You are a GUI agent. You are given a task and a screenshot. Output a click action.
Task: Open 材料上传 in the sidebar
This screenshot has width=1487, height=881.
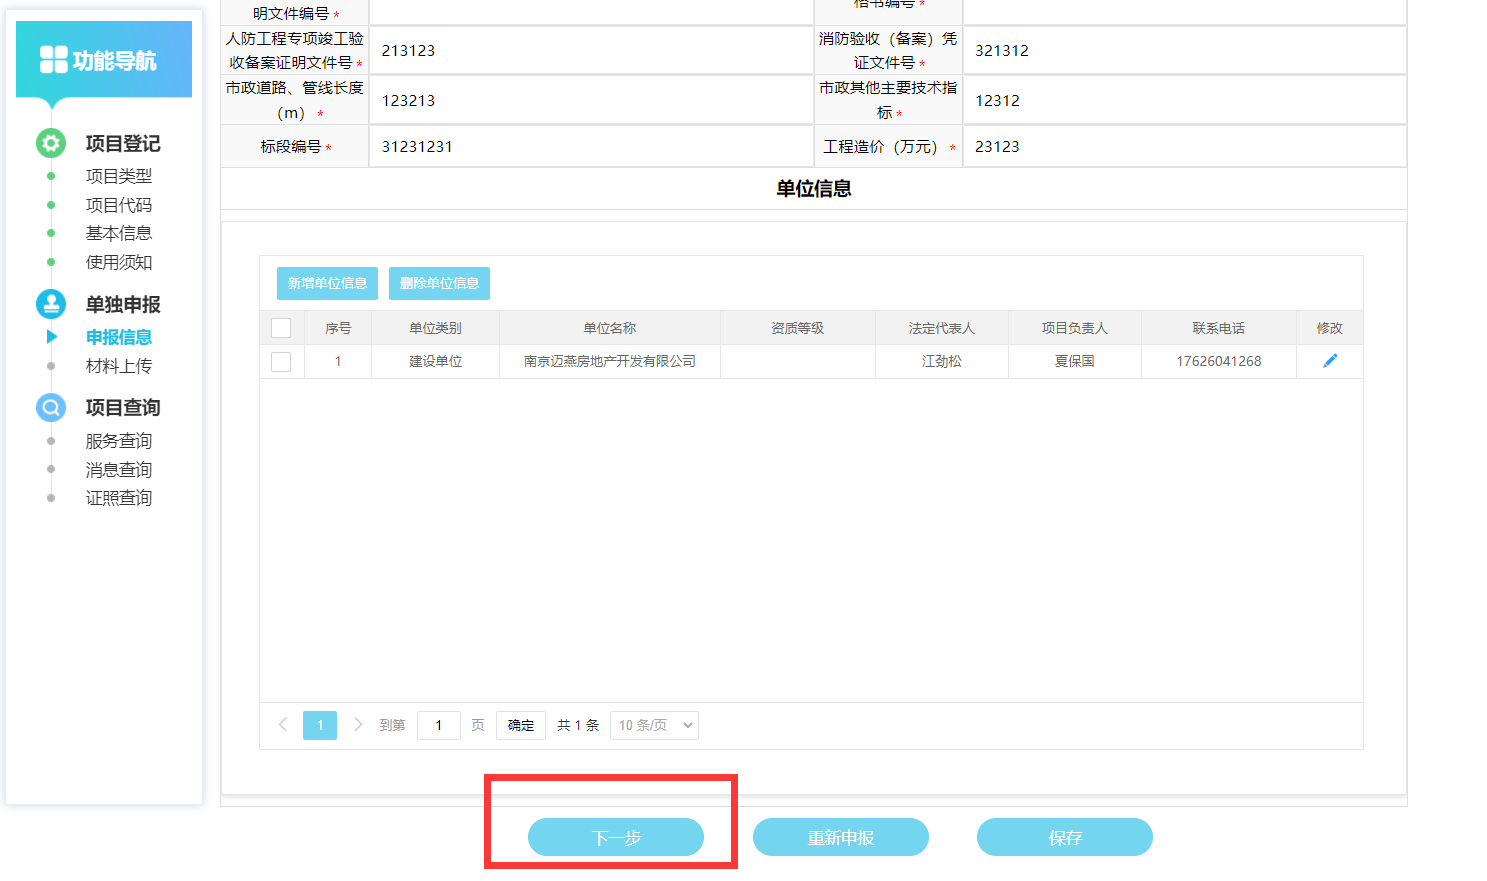pos(118,366)
